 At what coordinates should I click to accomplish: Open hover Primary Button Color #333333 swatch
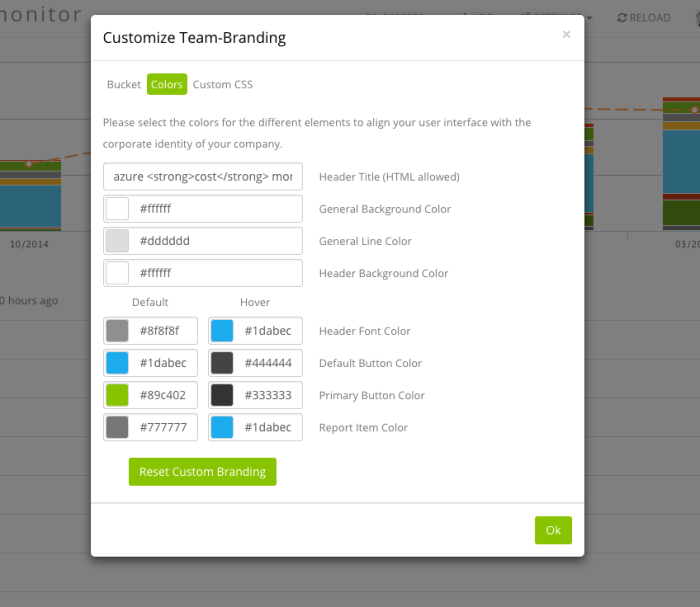coord(222,395)
